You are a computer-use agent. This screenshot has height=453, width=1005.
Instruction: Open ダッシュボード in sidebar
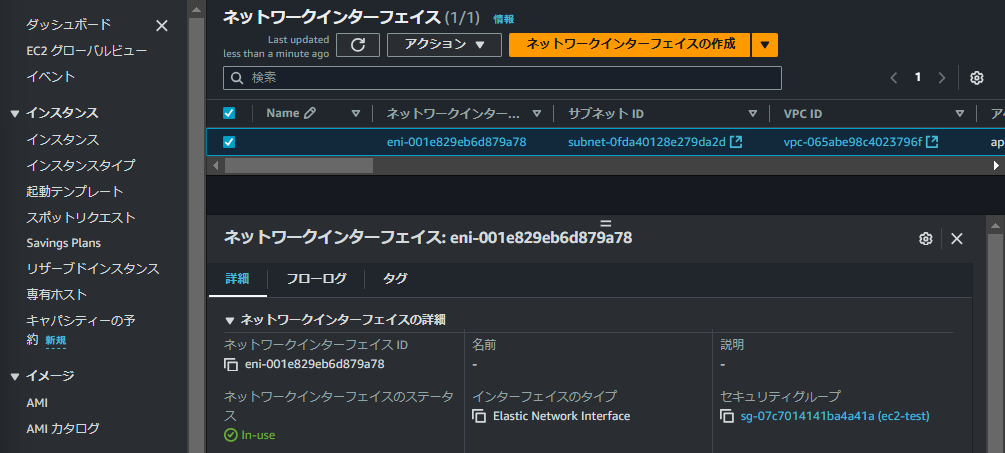tap(69, 24)
